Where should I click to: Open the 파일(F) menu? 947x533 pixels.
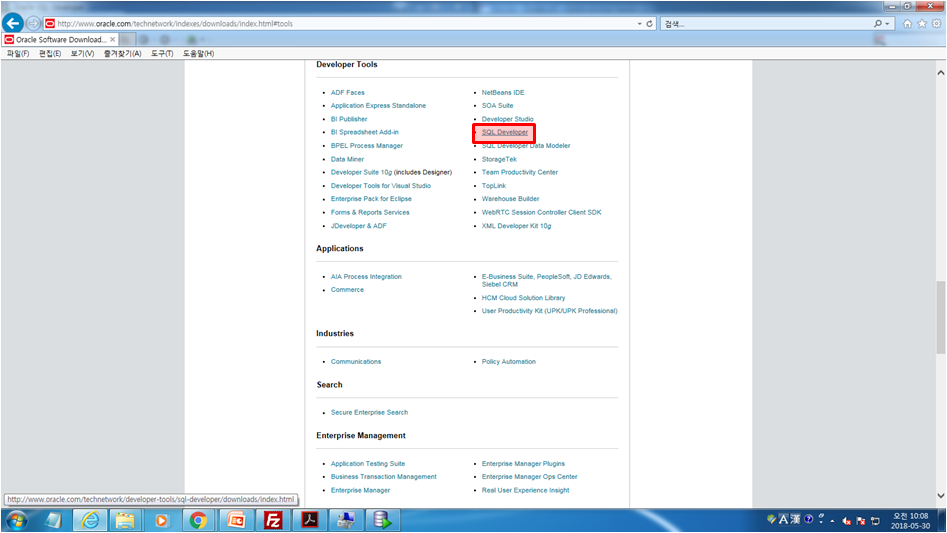[18, 53]
